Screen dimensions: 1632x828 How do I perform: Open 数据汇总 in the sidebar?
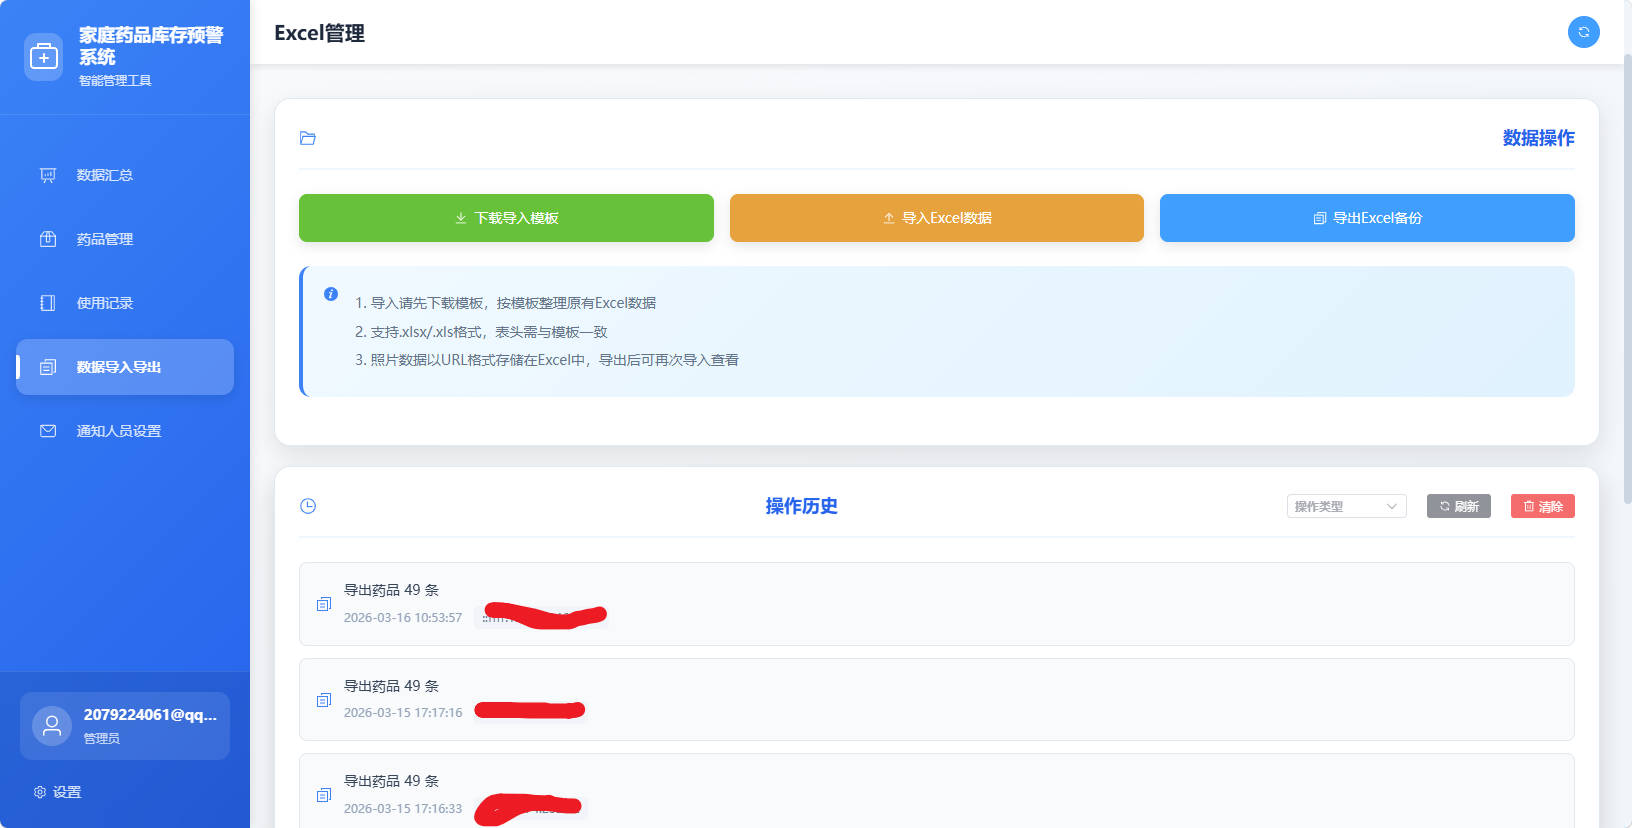pyautogui.click(x=125, y=175)
